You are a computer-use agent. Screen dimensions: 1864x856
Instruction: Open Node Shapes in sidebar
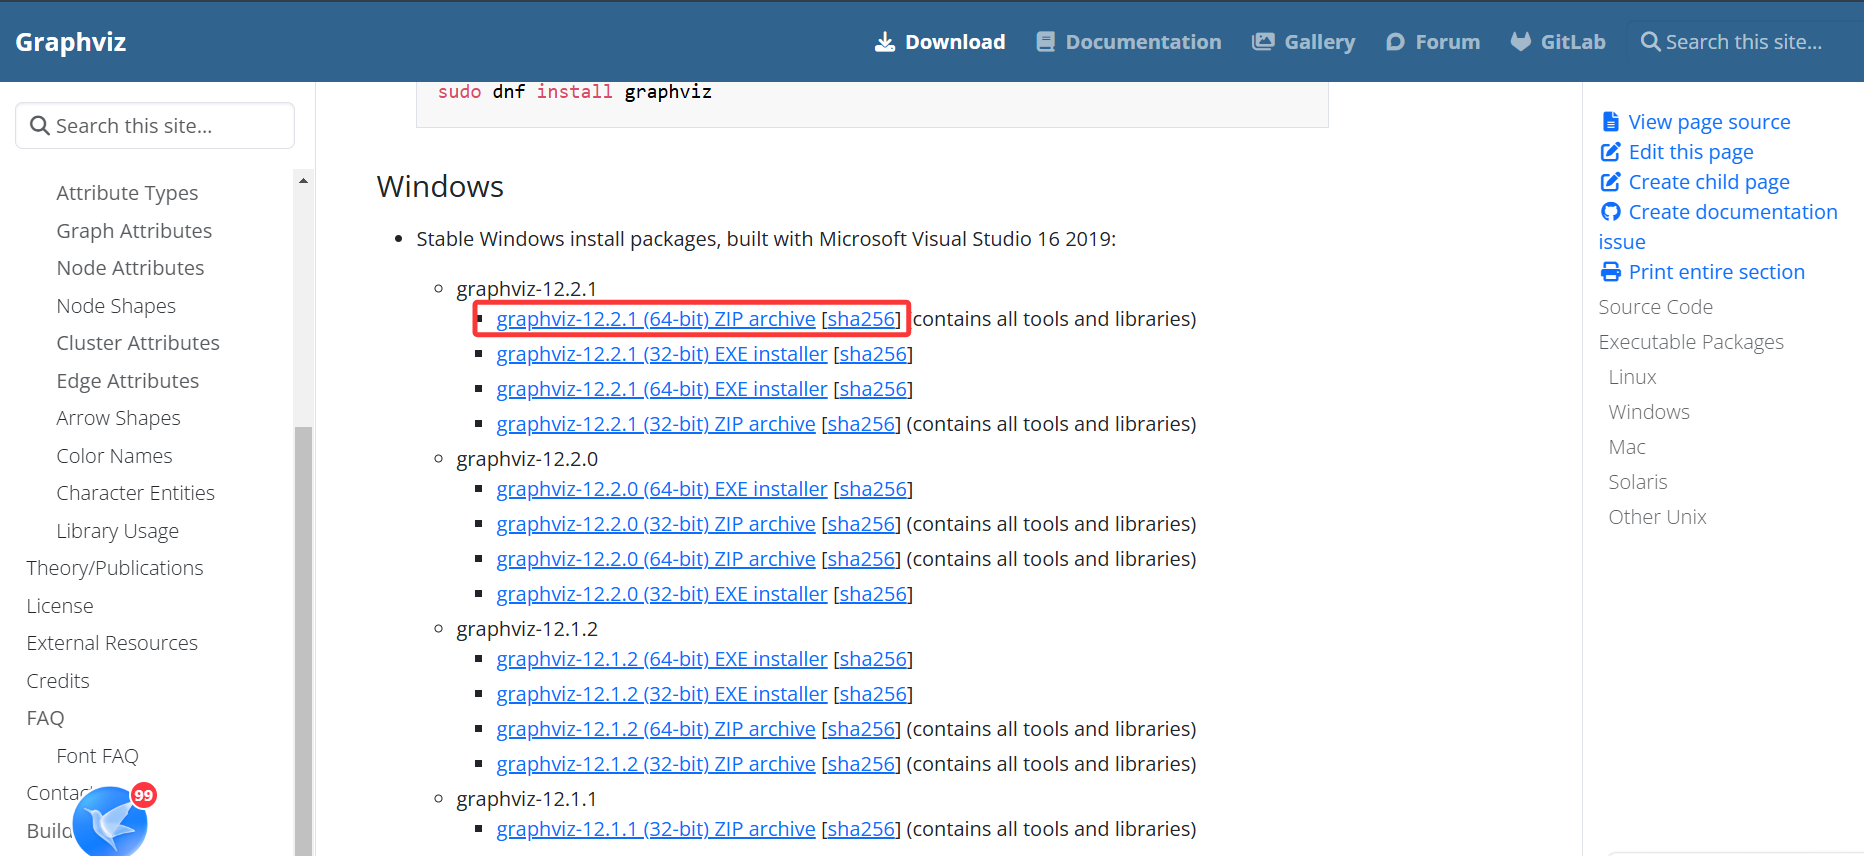click(x=116, y=306)
